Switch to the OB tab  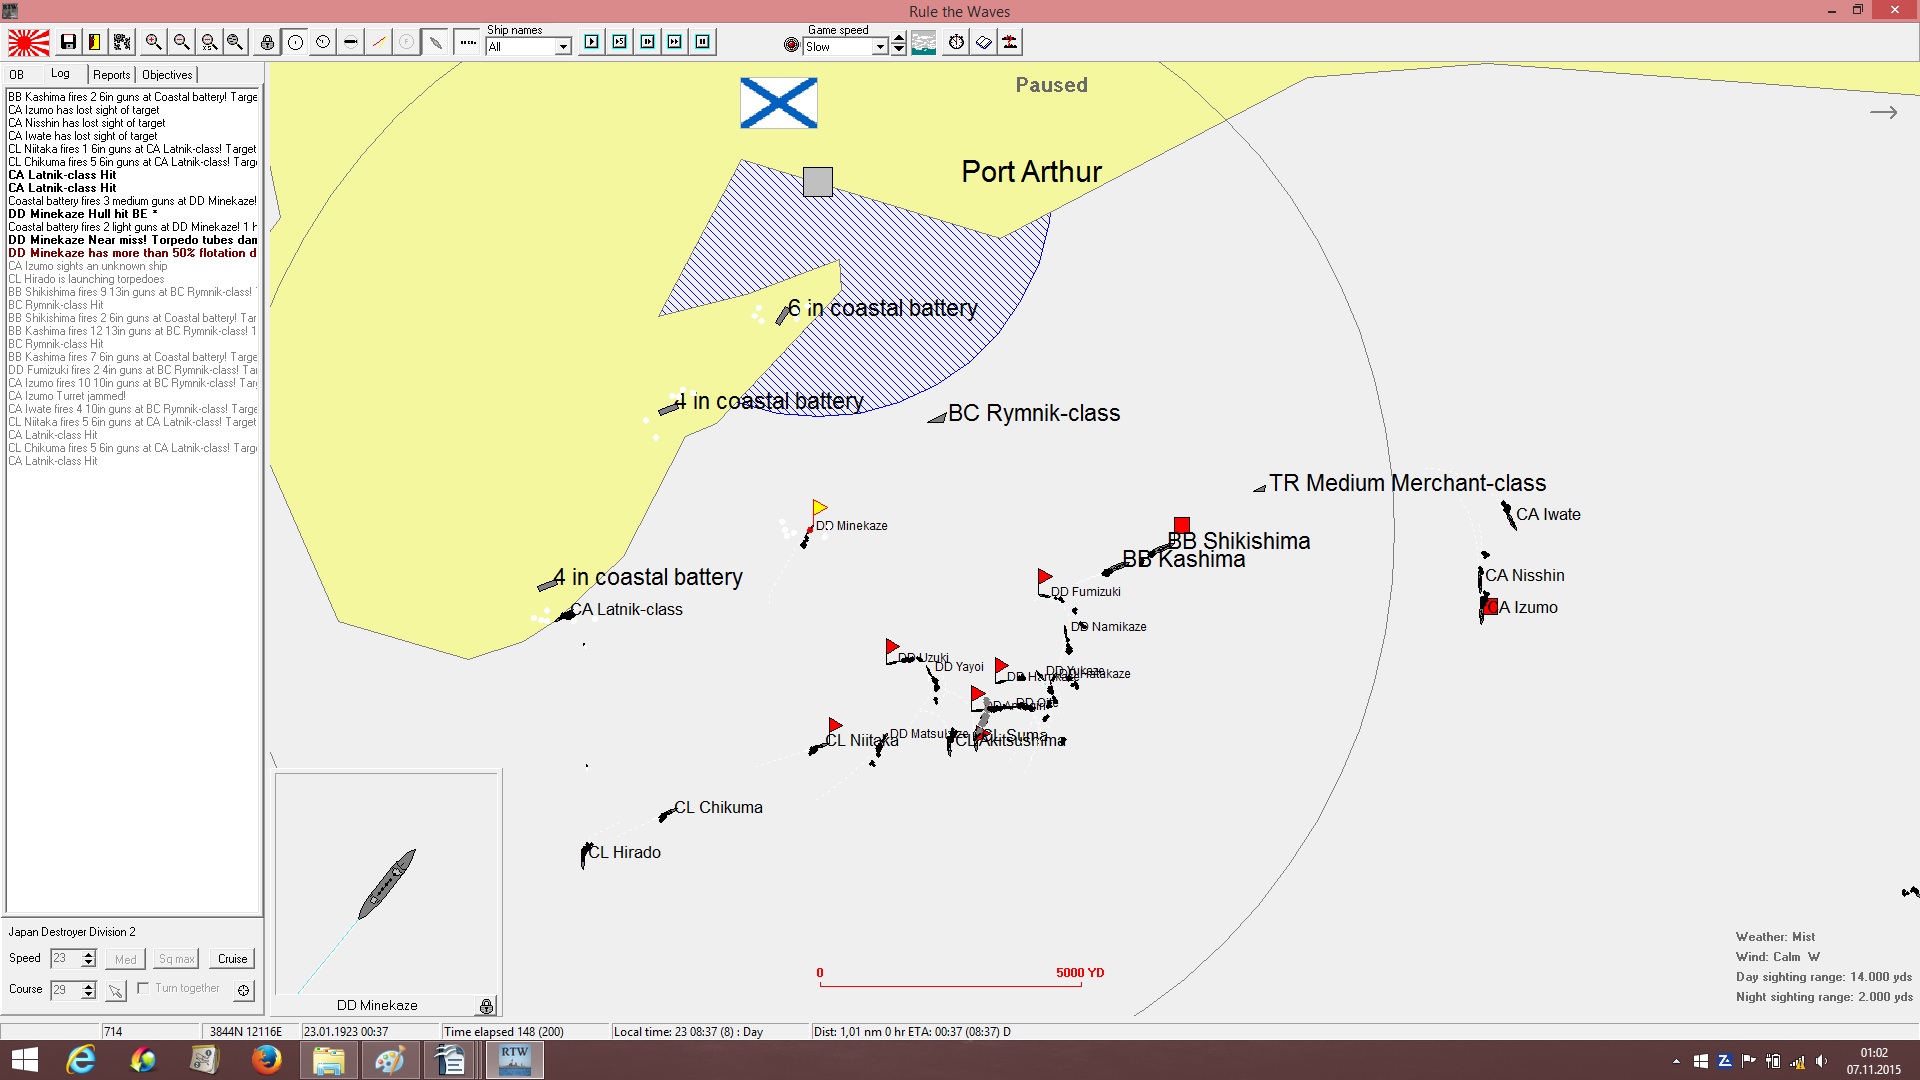point(17,75)
